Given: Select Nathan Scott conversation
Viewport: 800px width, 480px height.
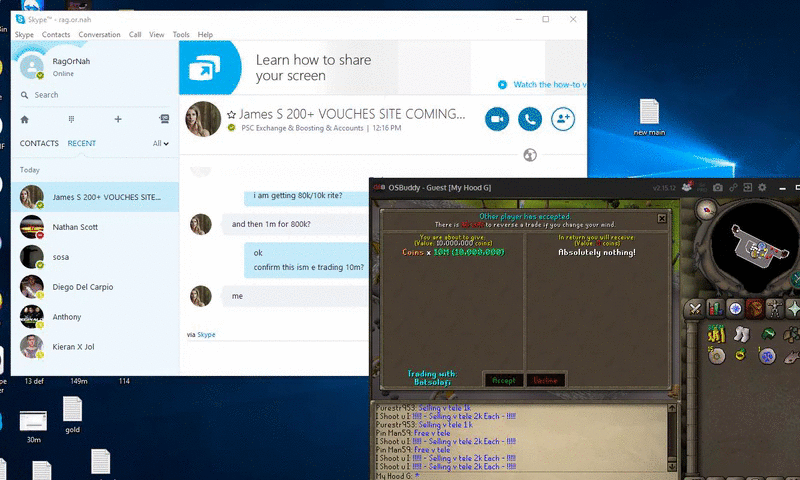Looking at the screenshot, I should (95, 227).
